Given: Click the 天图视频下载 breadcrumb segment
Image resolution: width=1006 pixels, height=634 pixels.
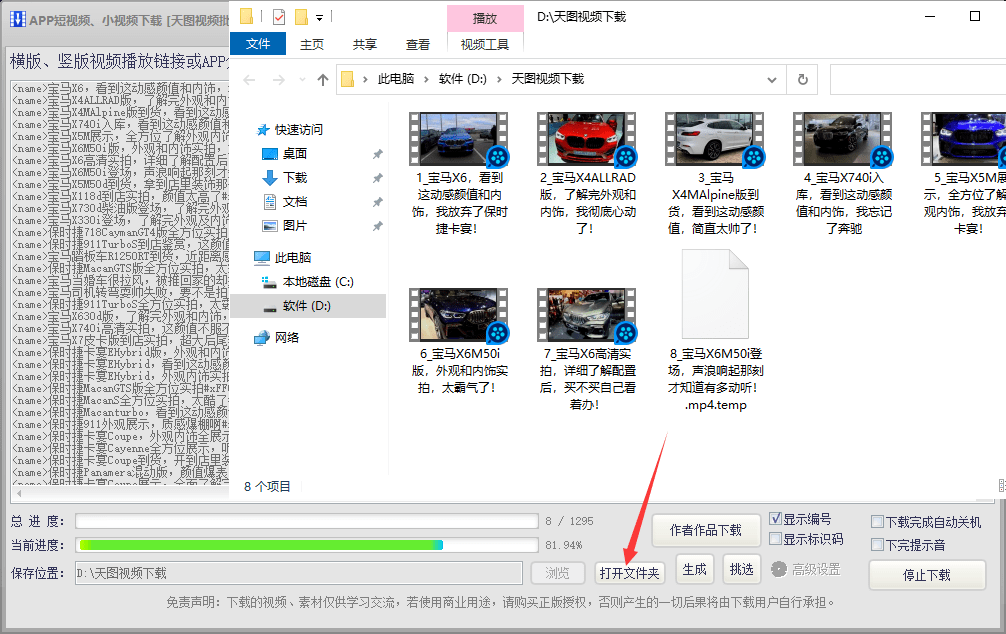Looking at the screenshot, I should coord(547,79).
